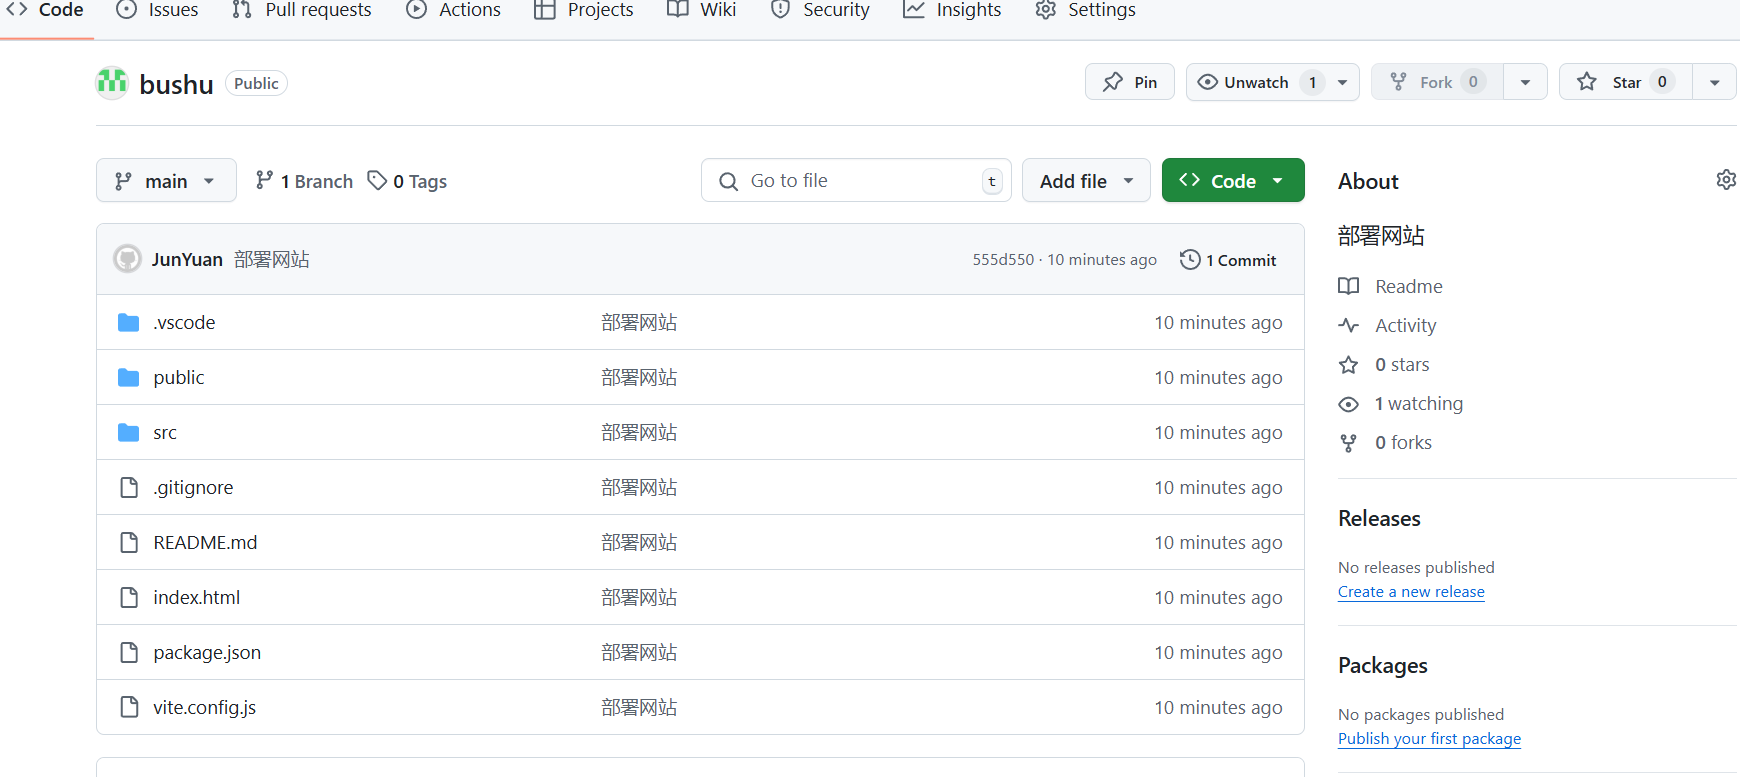Screen dimensions: 1740x777
Task: Click the src folder icon
Action: click(x=128, y=432)
